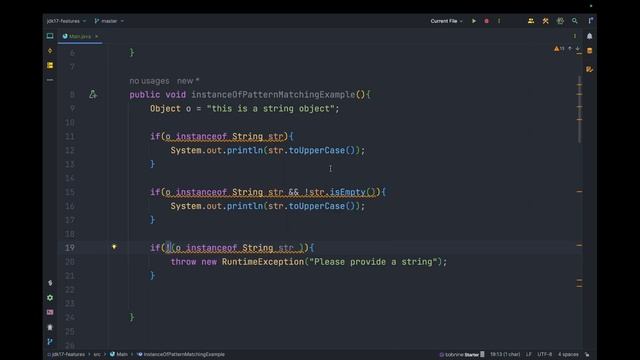Click the line 8 gutter marker icon

coord(93,95)
